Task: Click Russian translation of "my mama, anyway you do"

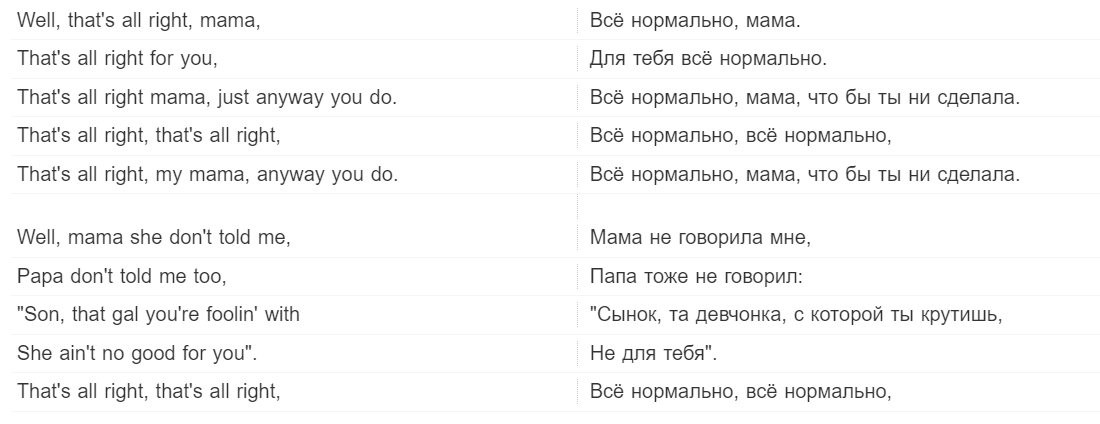Action: (x=805, y=174)
